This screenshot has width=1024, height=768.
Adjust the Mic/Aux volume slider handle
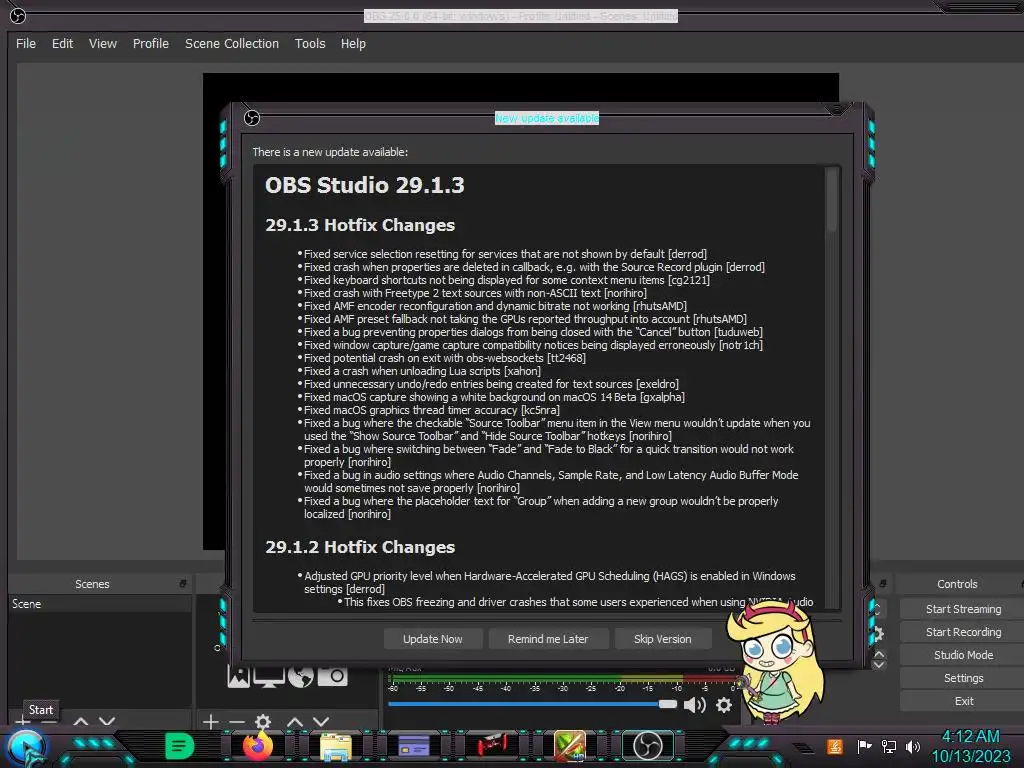[667, 704]
